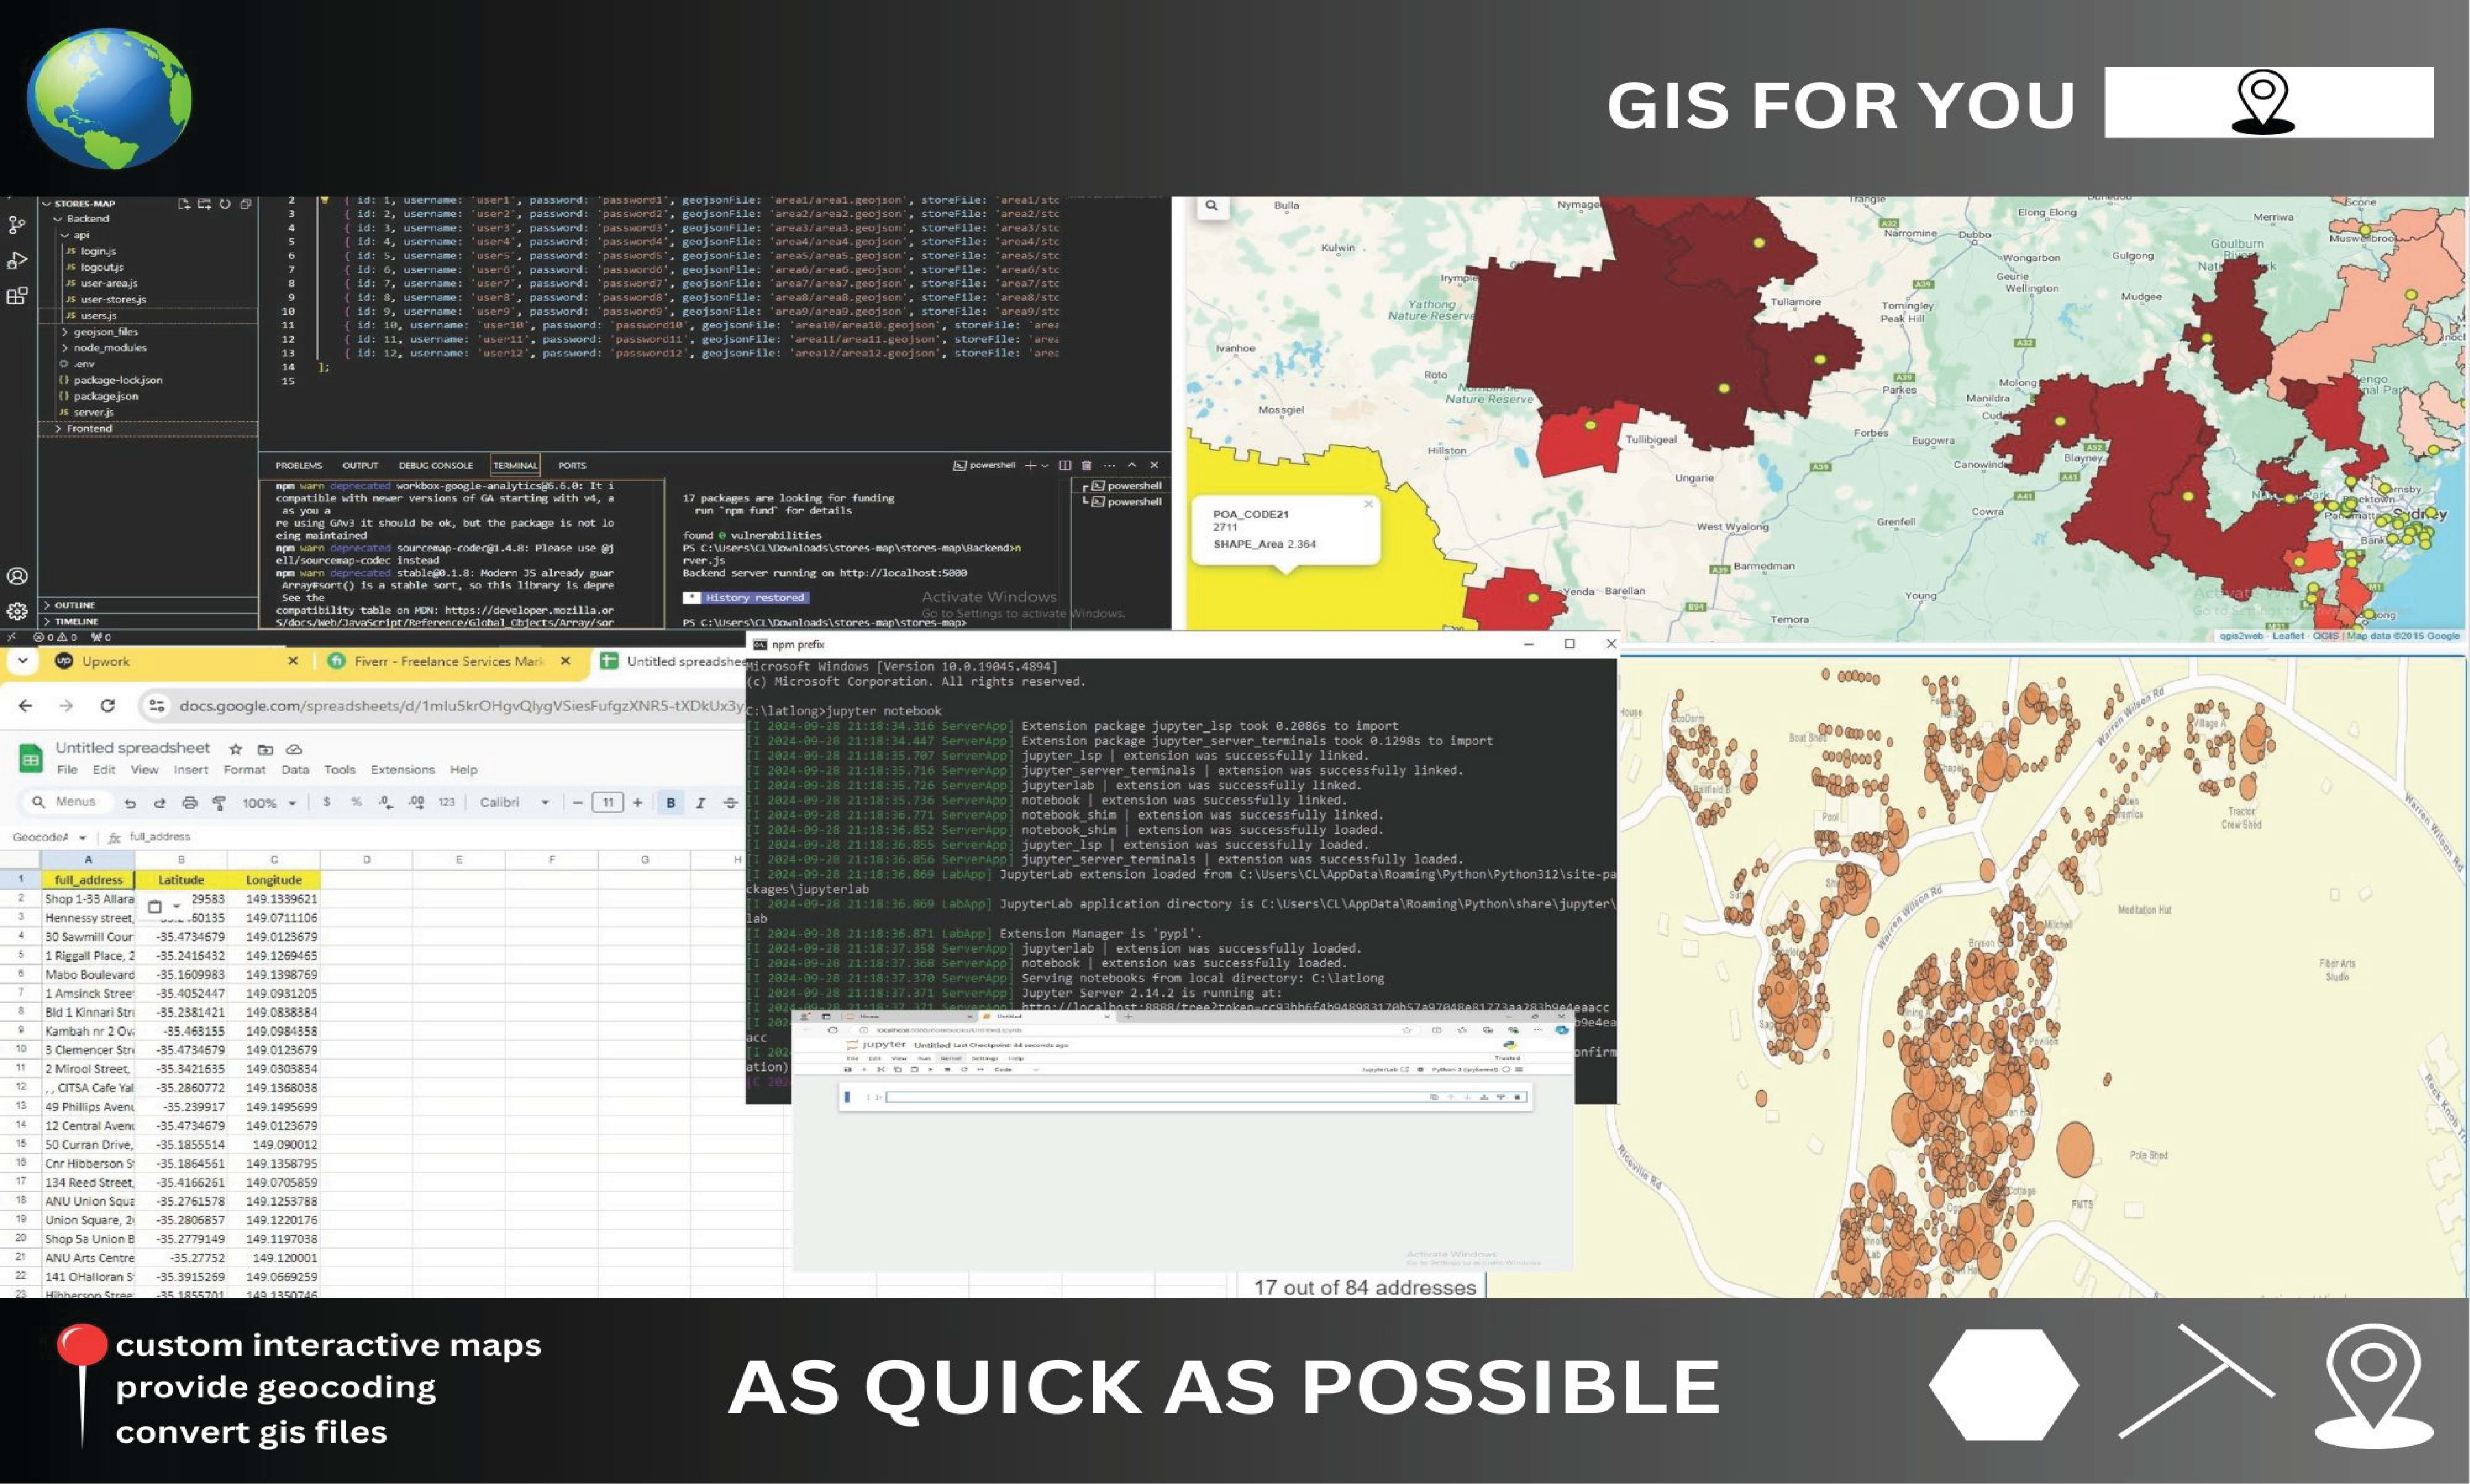Image resolution: width=2470 pixels, height=1484 pixels.
Task: Expand the OUTLINE section
Action: pyautogui.click(x=75, y=605)
